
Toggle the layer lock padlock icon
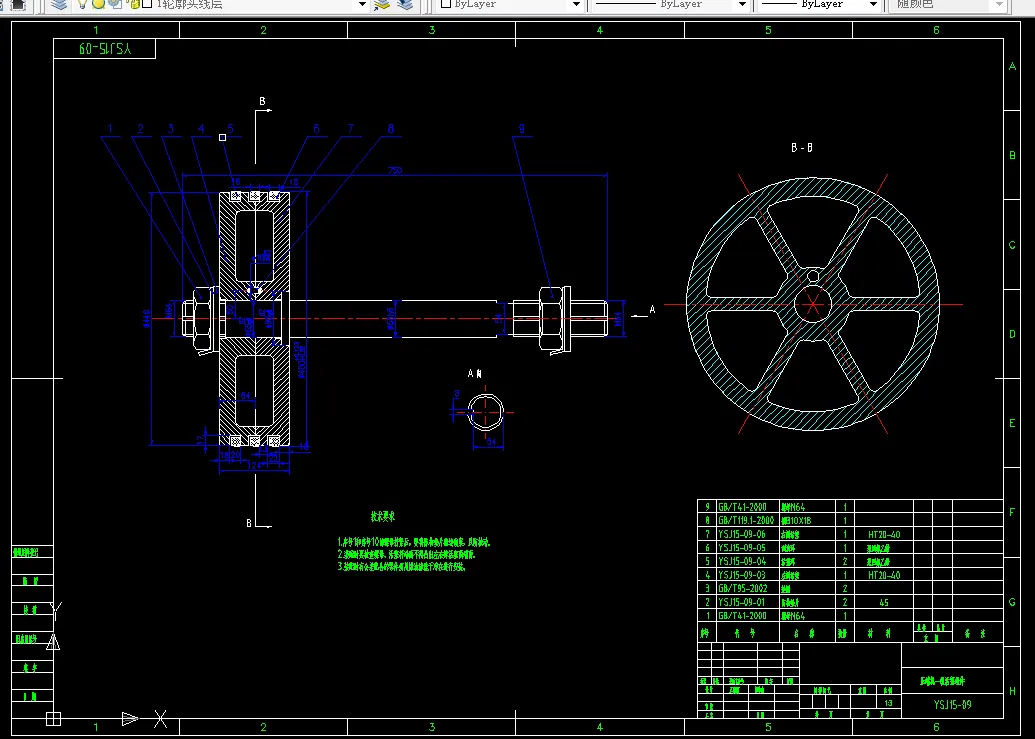point(134,4)
